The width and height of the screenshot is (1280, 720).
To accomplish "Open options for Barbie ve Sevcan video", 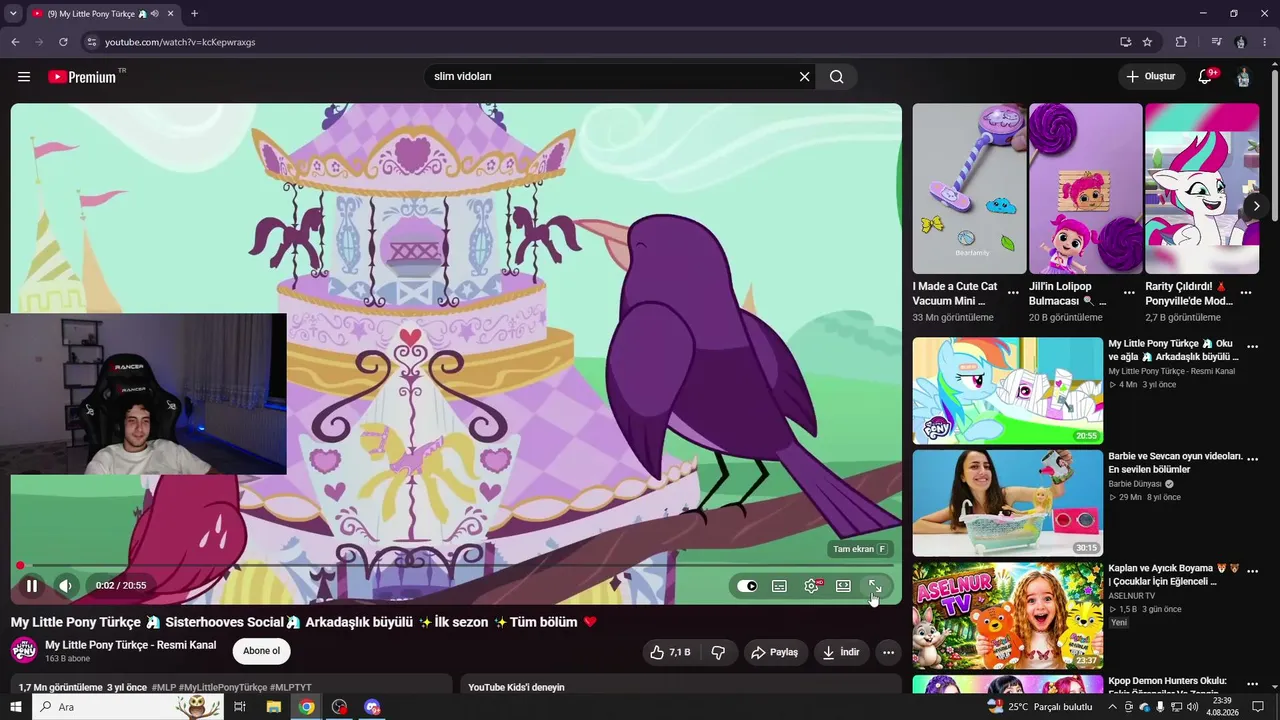I will click(x=1252, y=459).
